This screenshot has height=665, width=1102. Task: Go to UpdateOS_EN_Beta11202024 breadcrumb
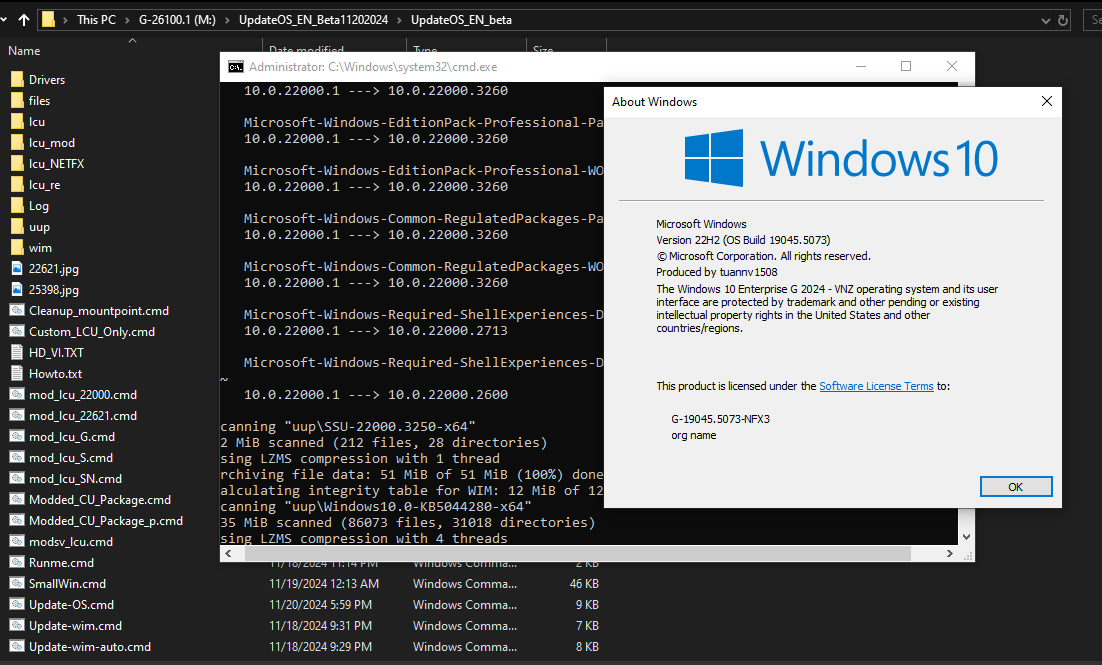[x=313, y=20]
